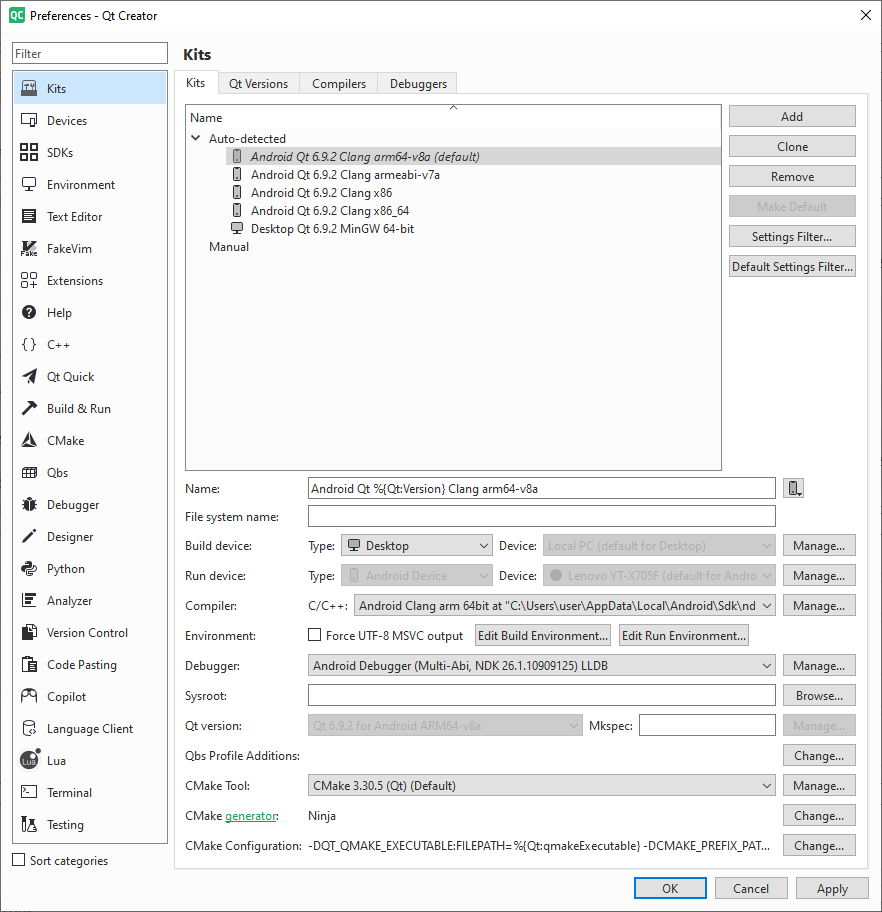The width and height of the screenshot is (882, 912).
Task: Select the Terminal icon
Action: point(29,792)
